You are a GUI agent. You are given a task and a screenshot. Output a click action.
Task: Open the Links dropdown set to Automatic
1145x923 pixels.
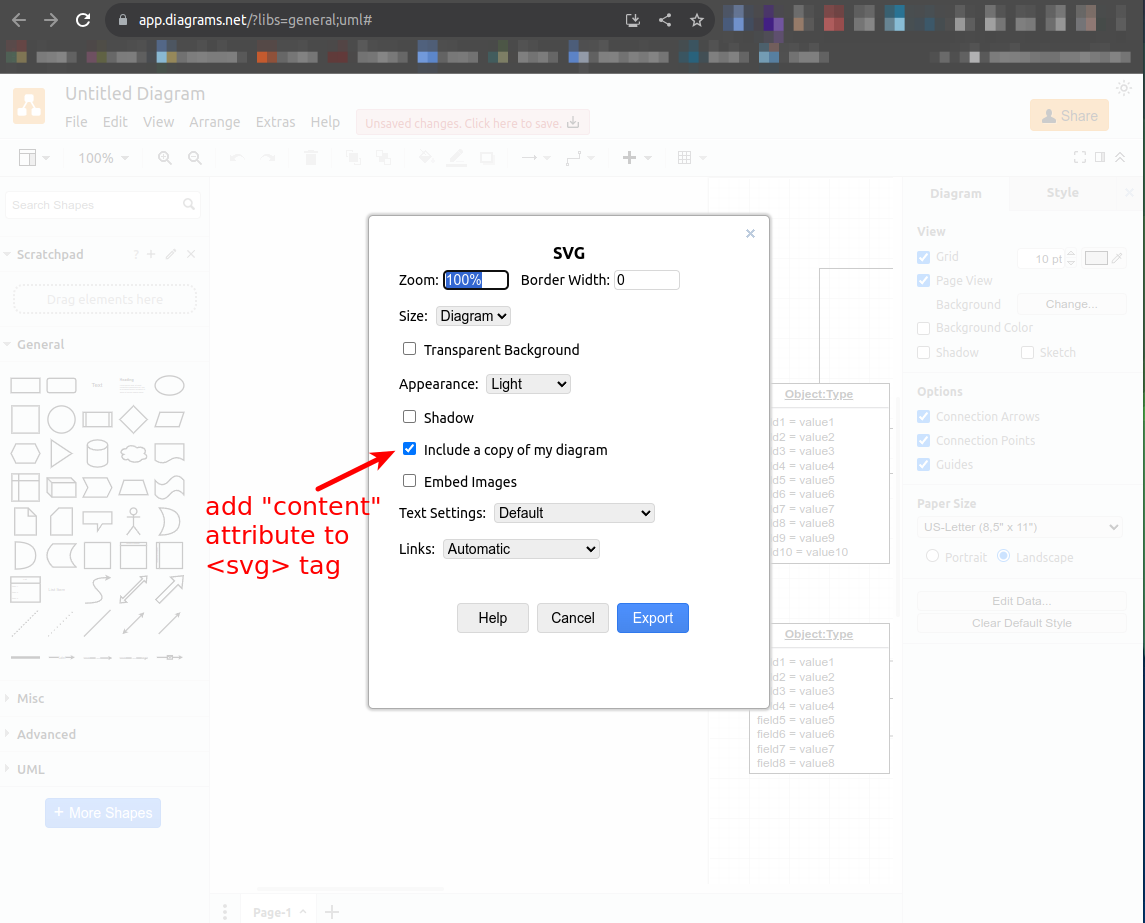coord(520,548)
